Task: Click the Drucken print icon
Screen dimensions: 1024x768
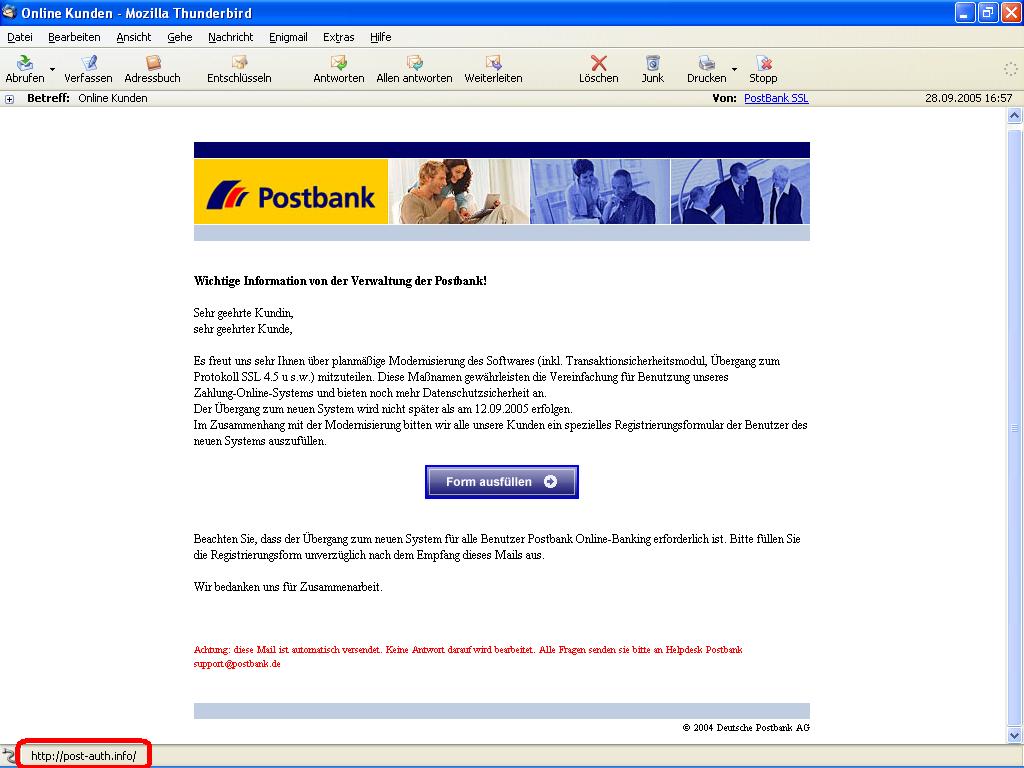Action: coord(707,63)
